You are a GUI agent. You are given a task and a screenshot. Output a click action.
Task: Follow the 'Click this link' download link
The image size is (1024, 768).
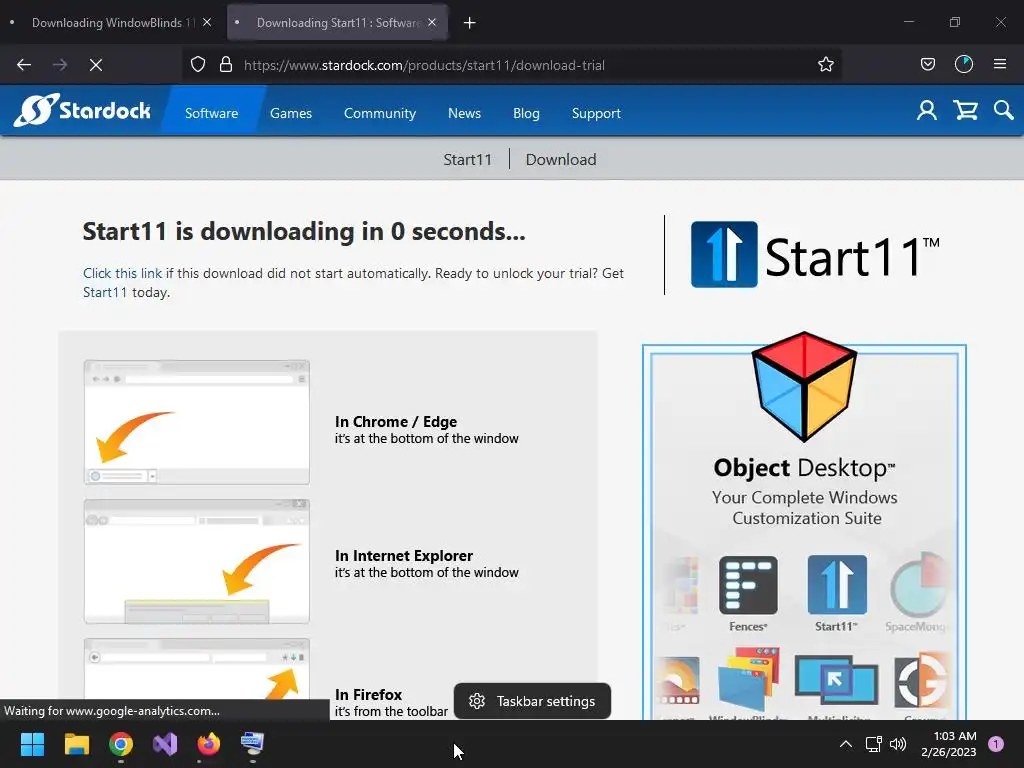122,273
